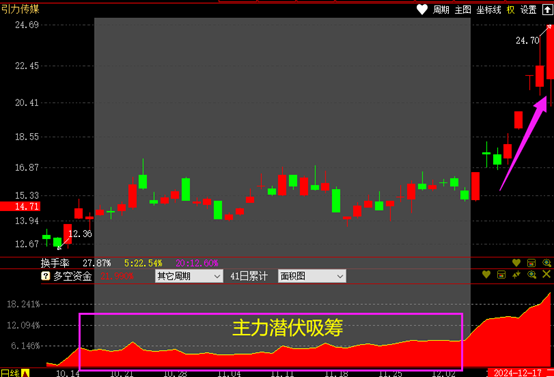The width and height of the screenshot is (554, 377).
Task: Click the question mark help icon
Action: [x=45, y=276]
